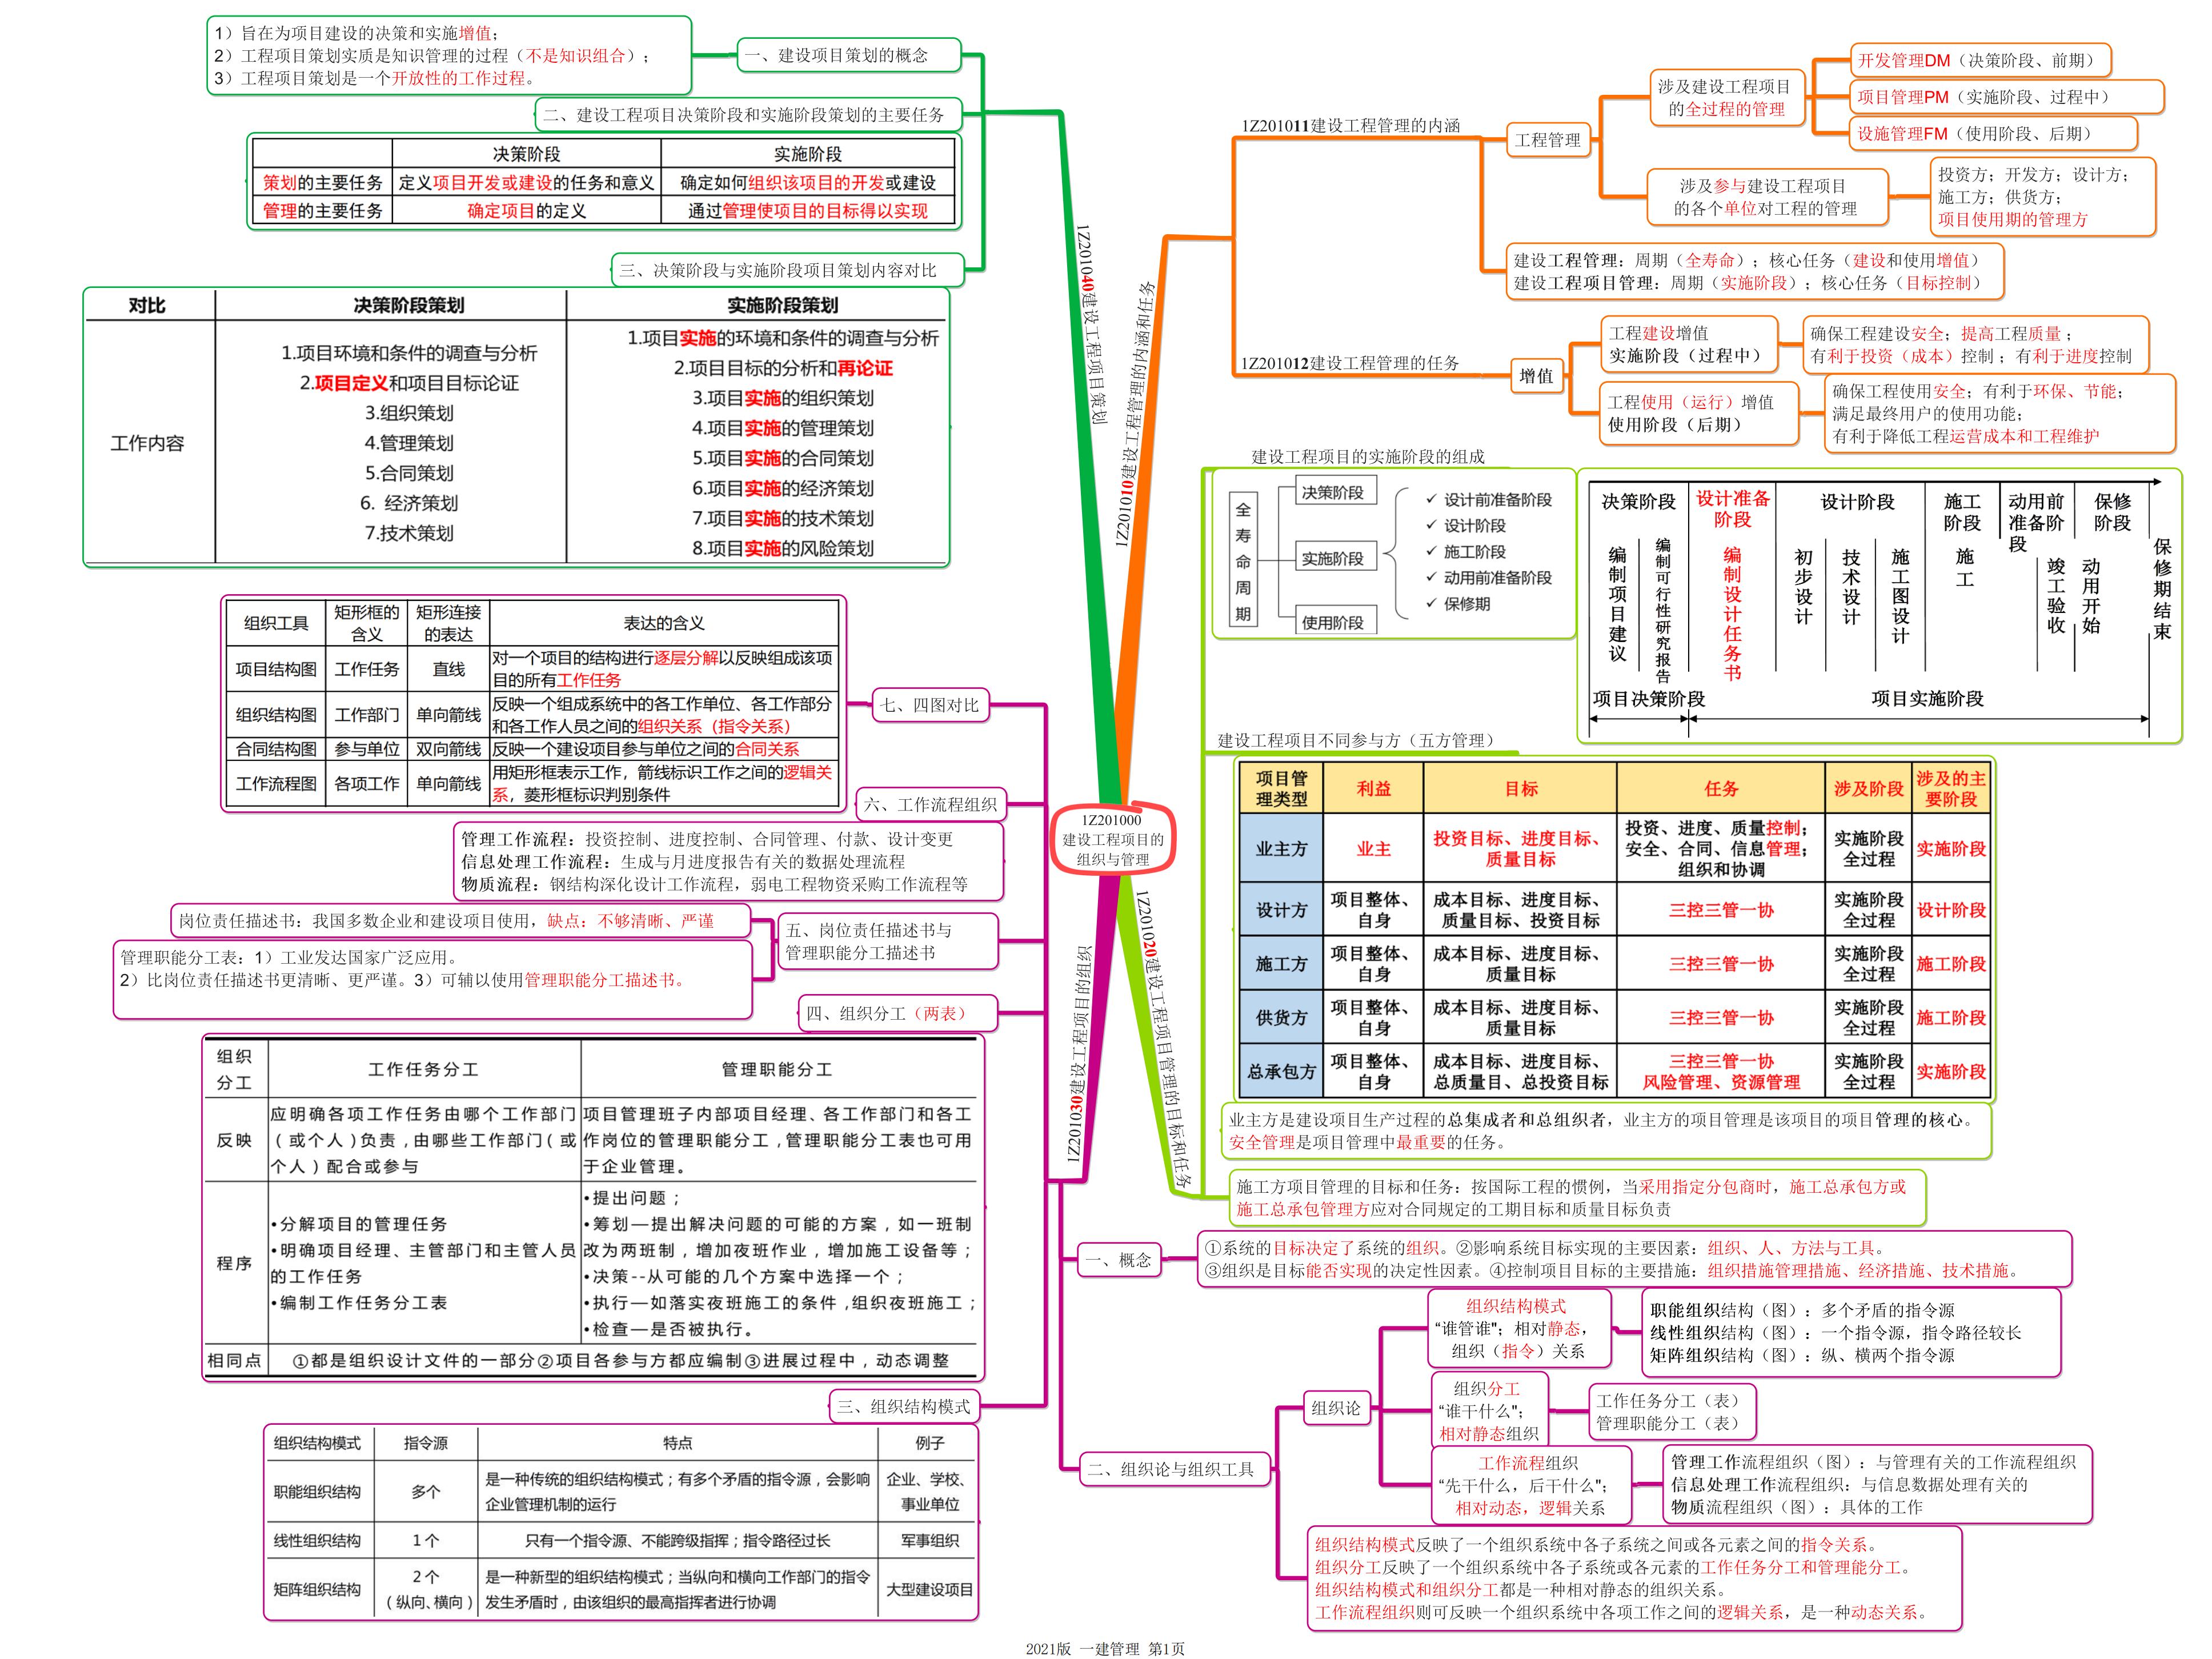Click the orange "工程管理" node

(1548, 140)
